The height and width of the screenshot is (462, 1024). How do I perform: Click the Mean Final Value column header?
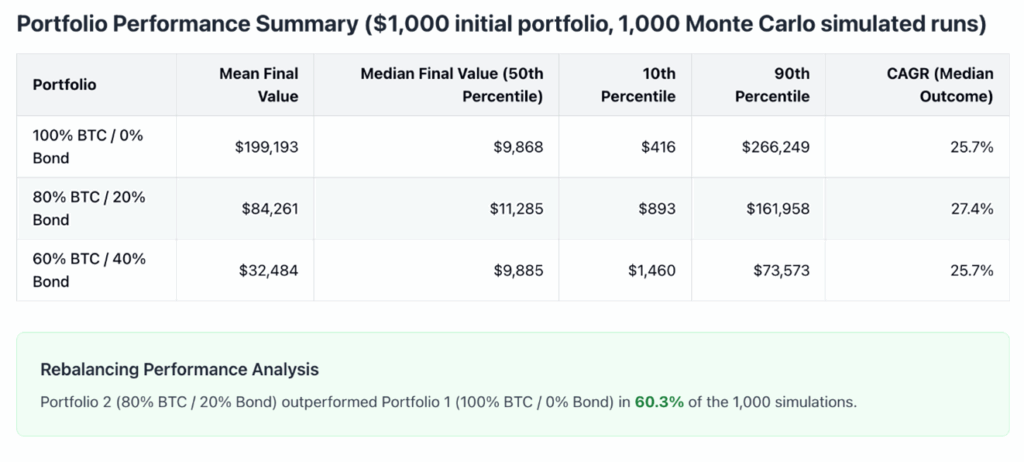[259, 85]
